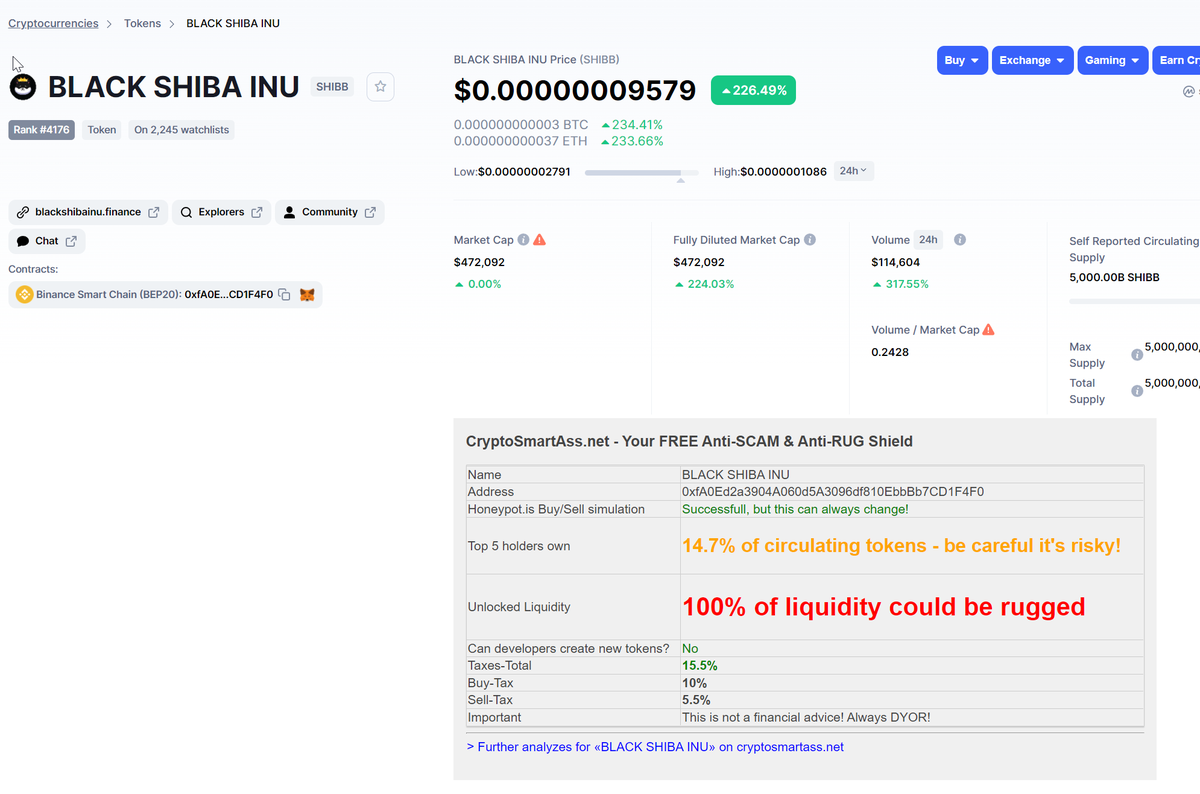
Task: Click the CryptoSmartAss.net shield heading
Action: pos(689,441)
